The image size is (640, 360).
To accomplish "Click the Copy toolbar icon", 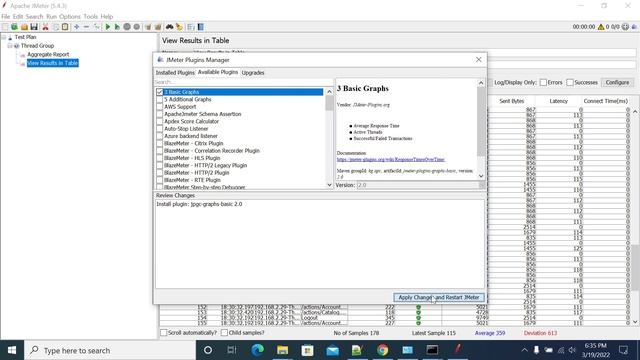I will [x=55, y=27].
